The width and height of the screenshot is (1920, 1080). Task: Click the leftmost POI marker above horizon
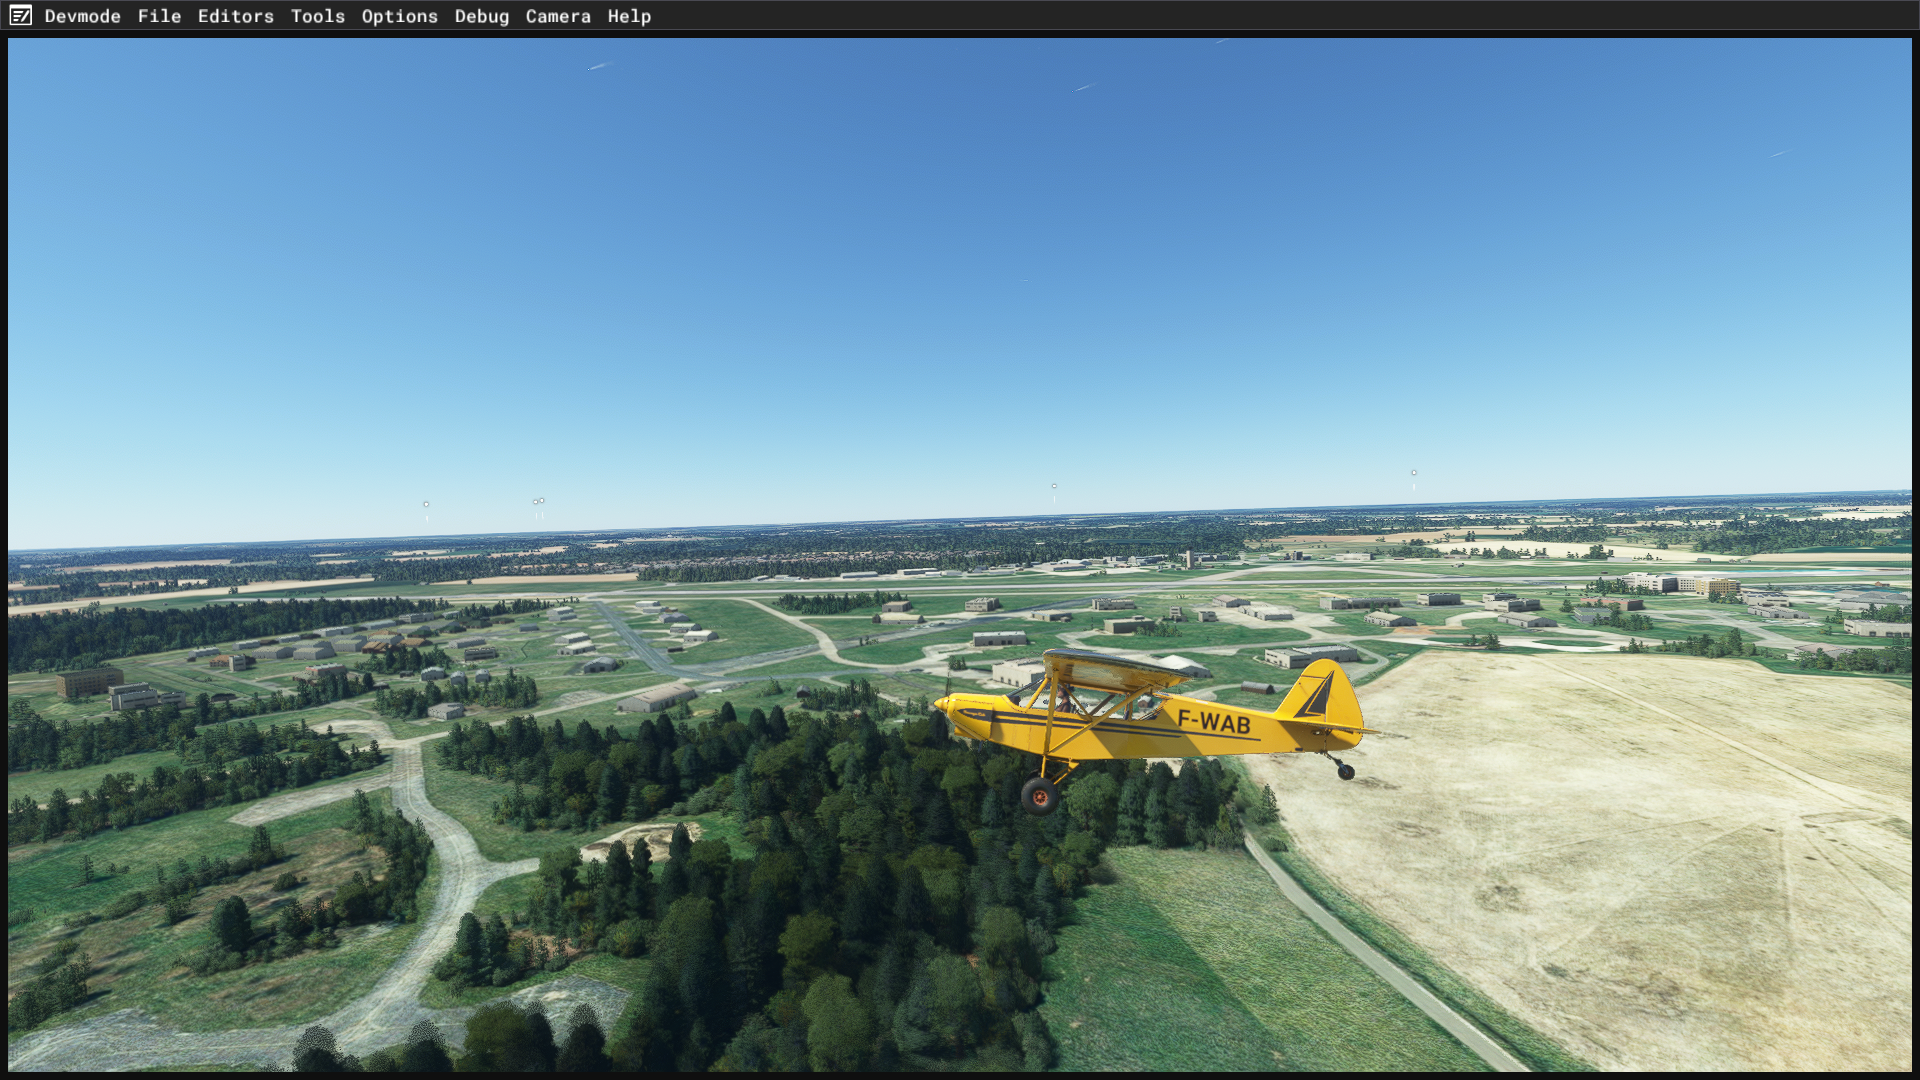(426, 505)
